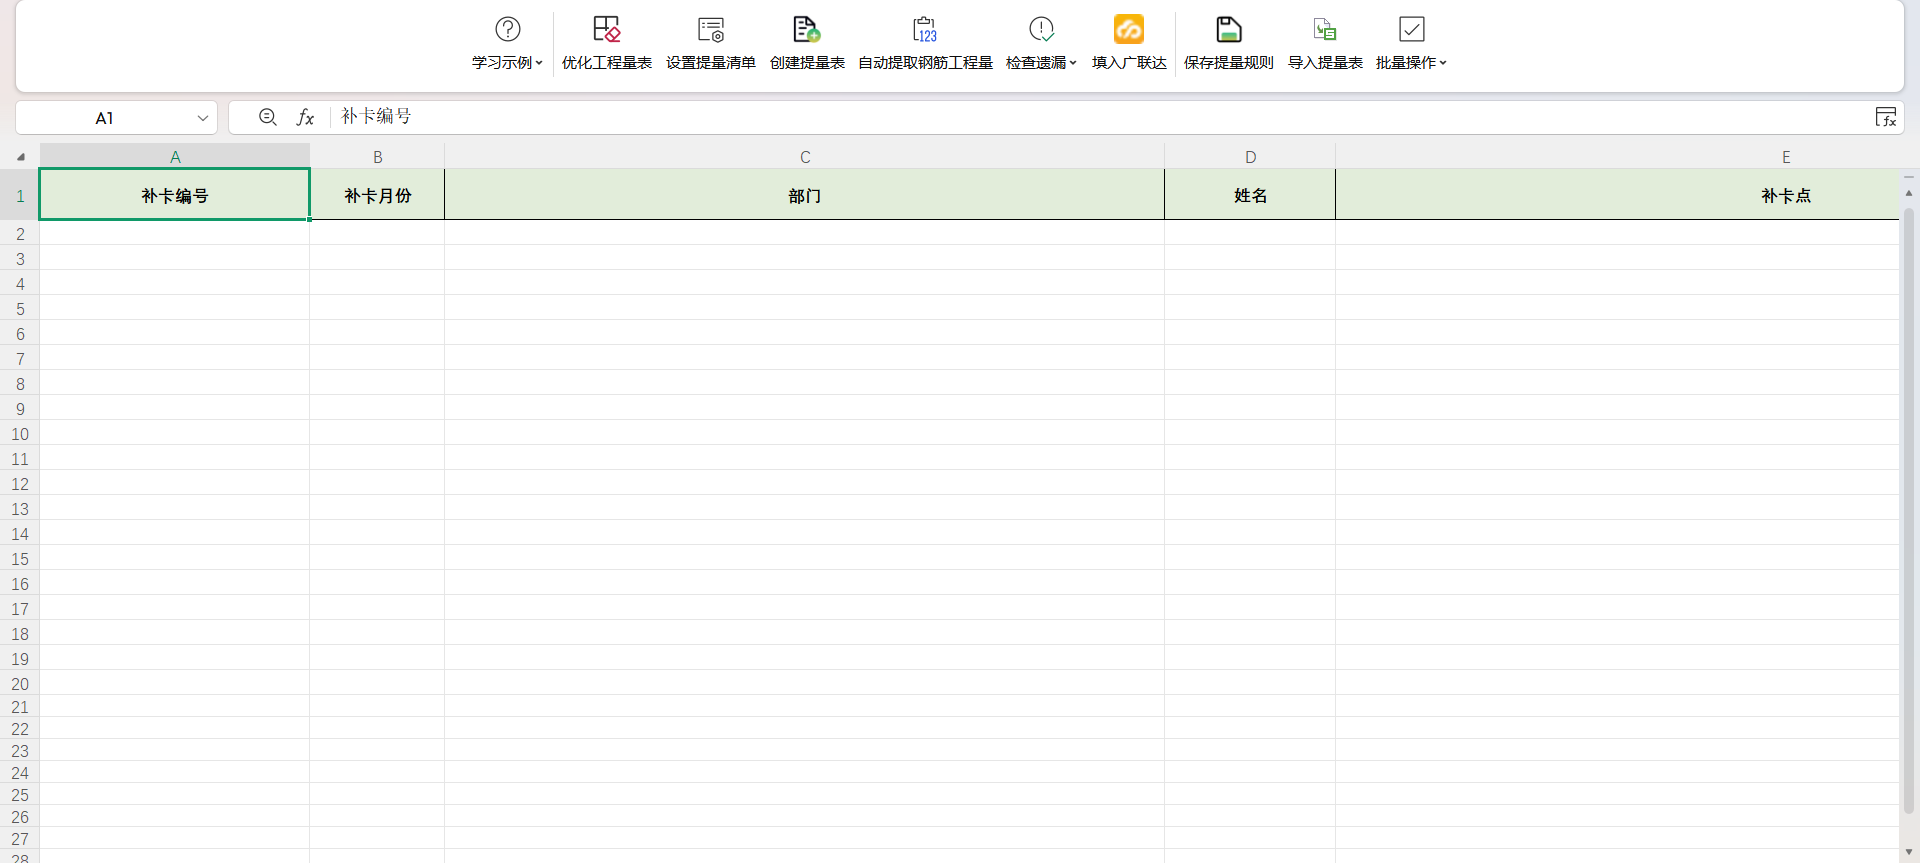Select column C header
The image size is (1920, 863).
tap(805, 157)
